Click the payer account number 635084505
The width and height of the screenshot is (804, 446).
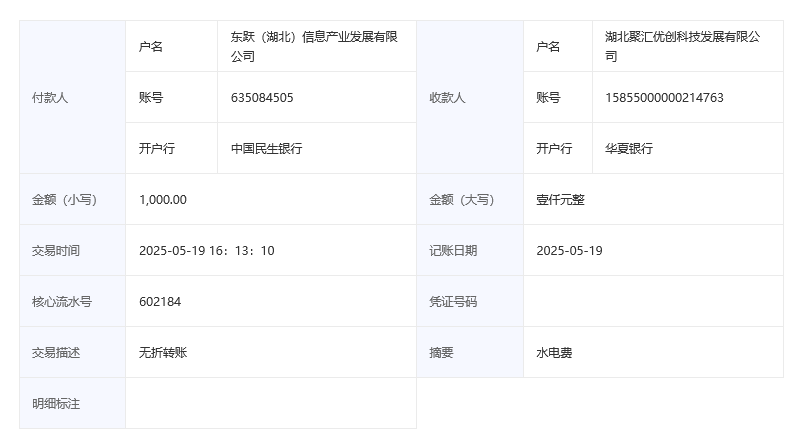(262, 98)
